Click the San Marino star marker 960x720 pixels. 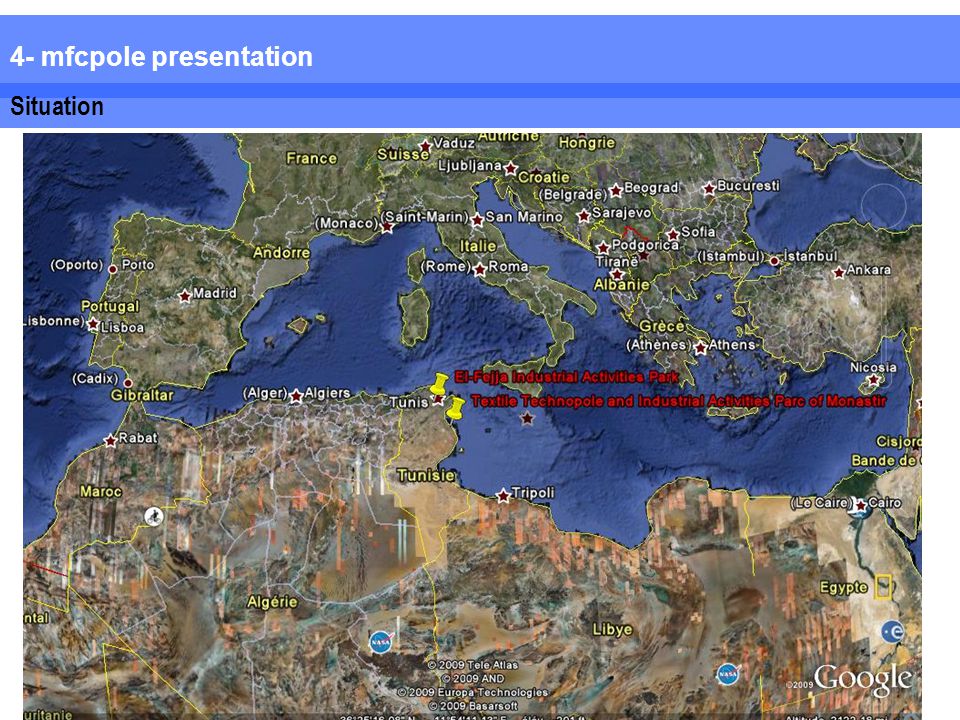click(x=478, y=220)
